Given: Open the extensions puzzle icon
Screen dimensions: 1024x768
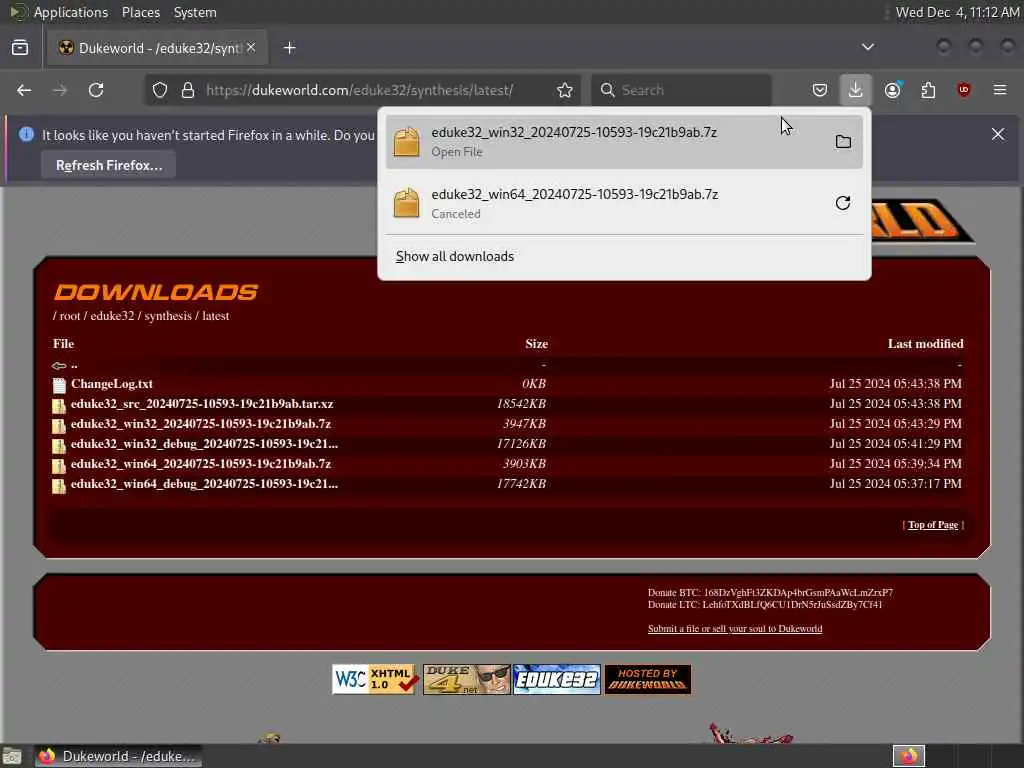Looking at the screenshot, I should [x=928, y=90].
